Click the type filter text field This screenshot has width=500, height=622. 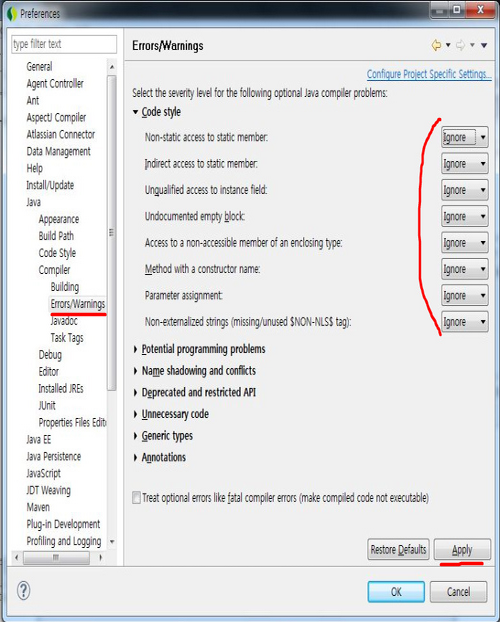(64, 44)
